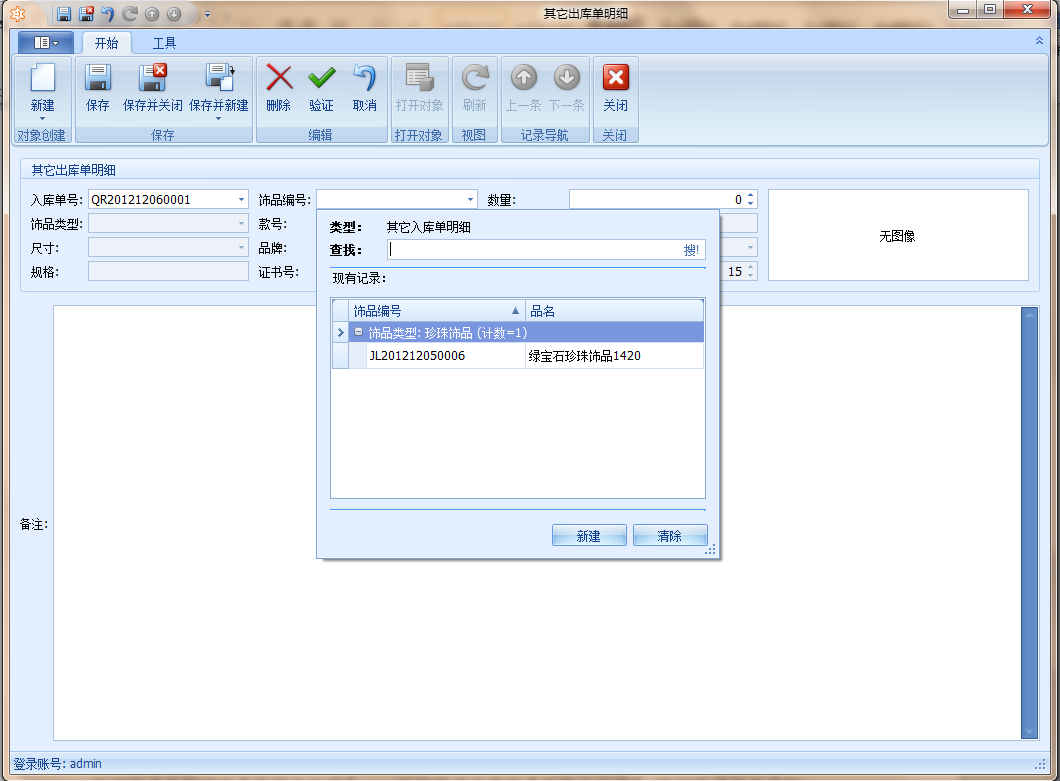The image size is (1060, 781).
Task: Click the 刷新 (Refresh) icon
Action: coord(475,78)
